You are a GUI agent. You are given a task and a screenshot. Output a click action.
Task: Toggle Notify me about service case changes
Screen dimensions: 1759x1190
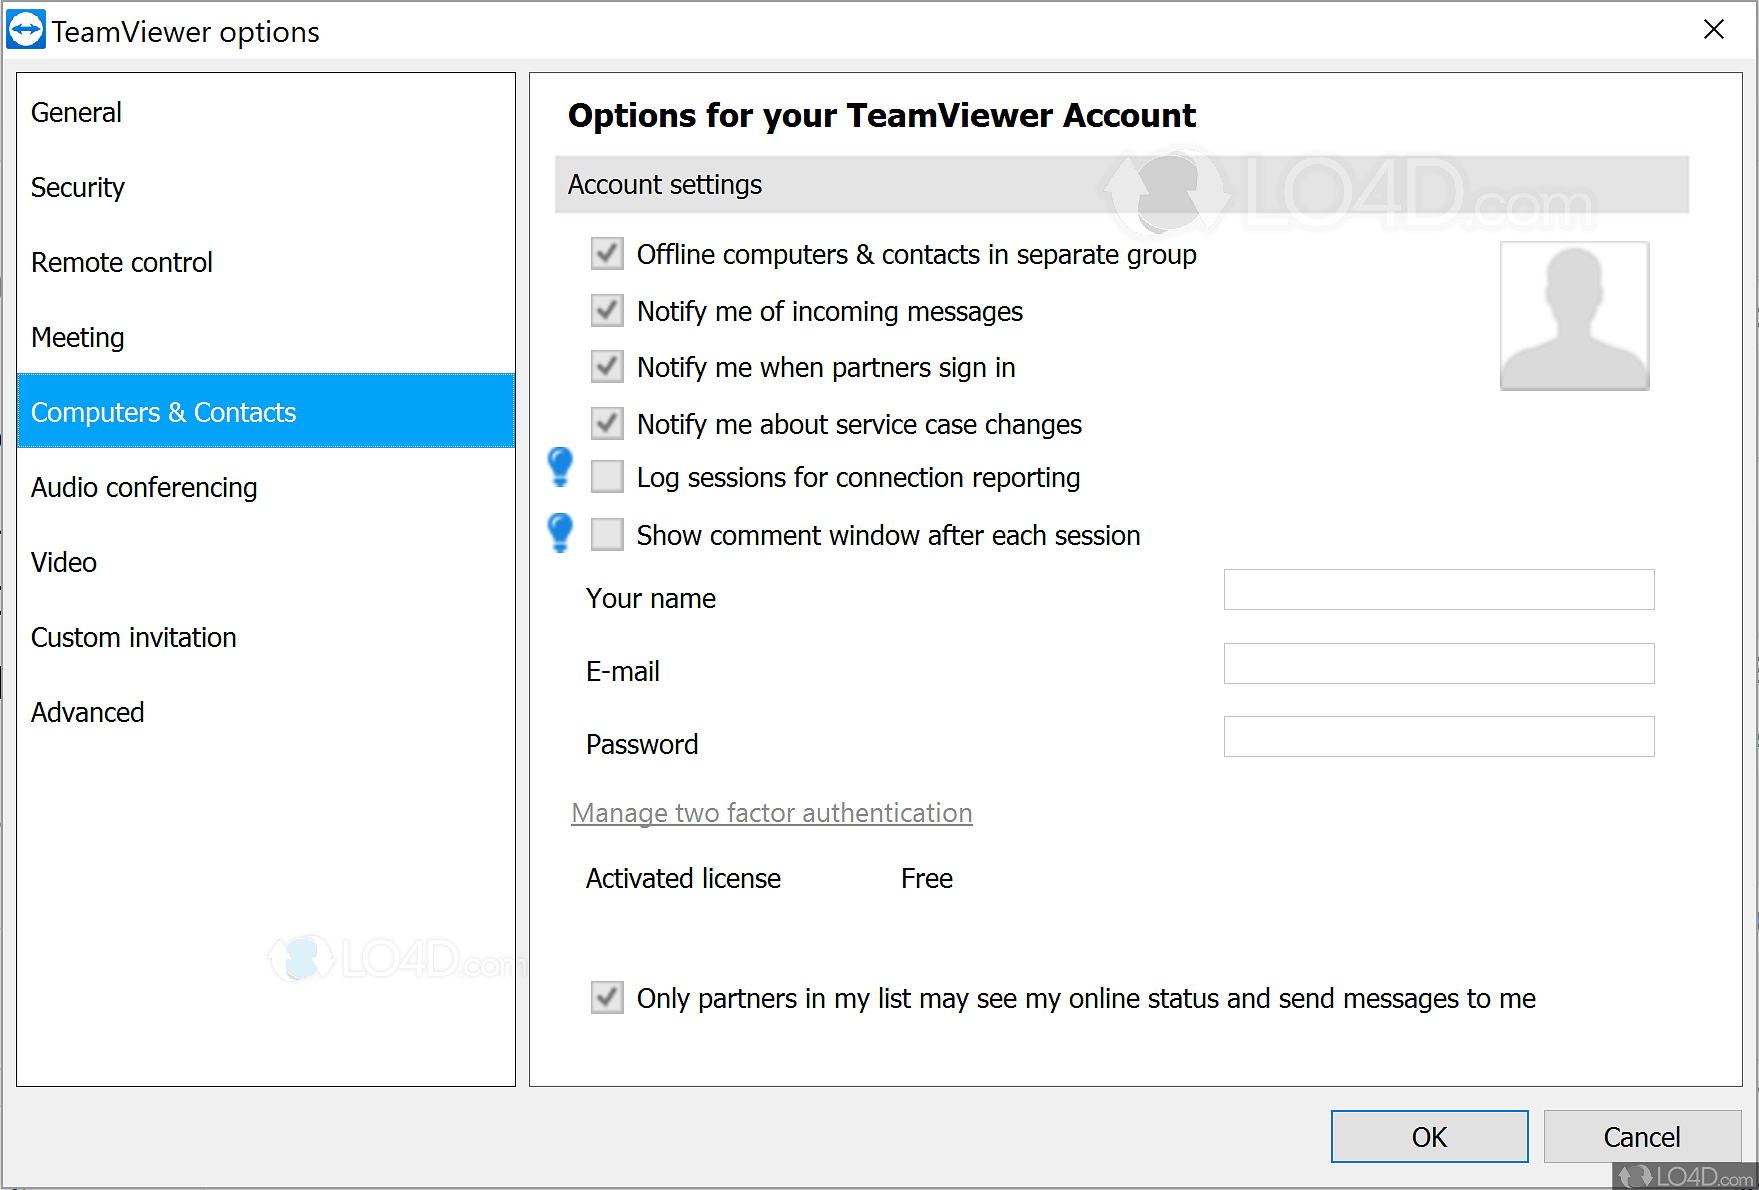(x=607, y=424)
